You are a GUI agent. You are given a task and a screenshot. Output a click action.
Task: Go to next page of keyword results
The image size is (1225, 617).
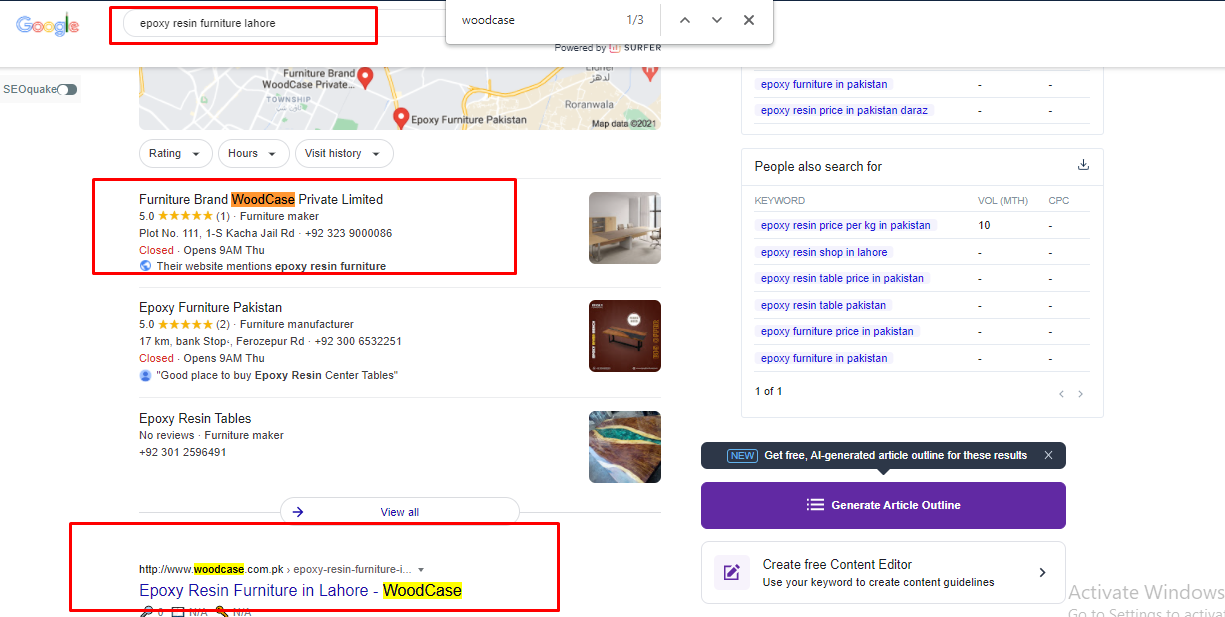pos(1081,394)
